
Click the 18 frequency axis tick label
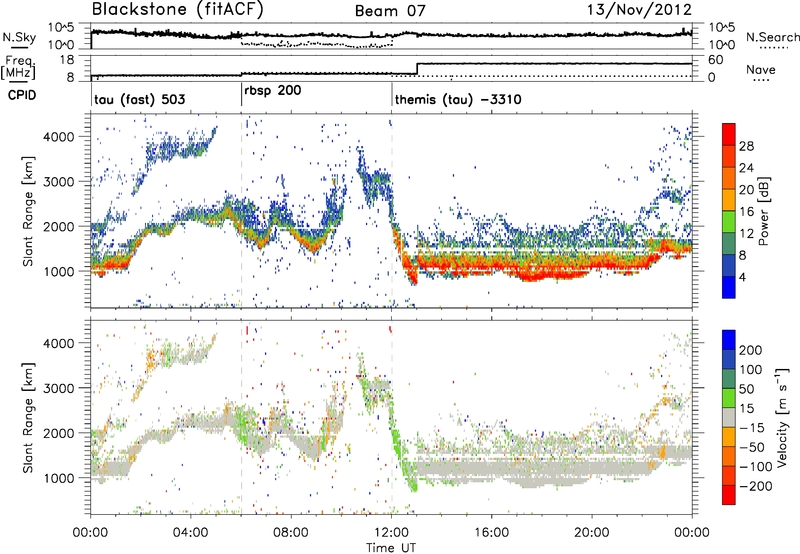click(66, 60)
